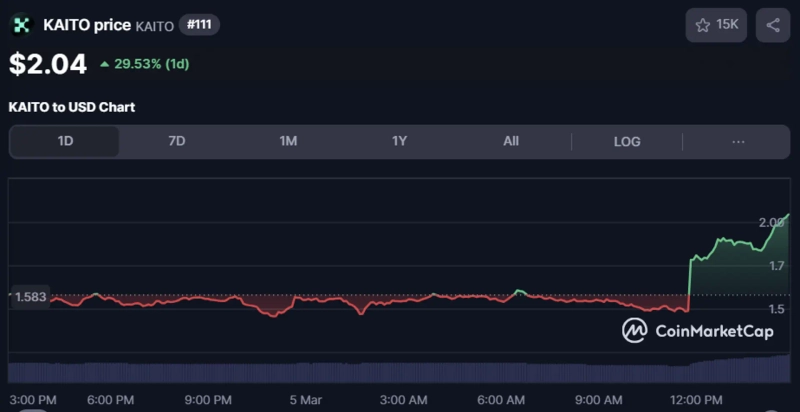Click the KAITO ticker symbol text
The height and width of the screenshot is (412, 800).
click(154, 26)
